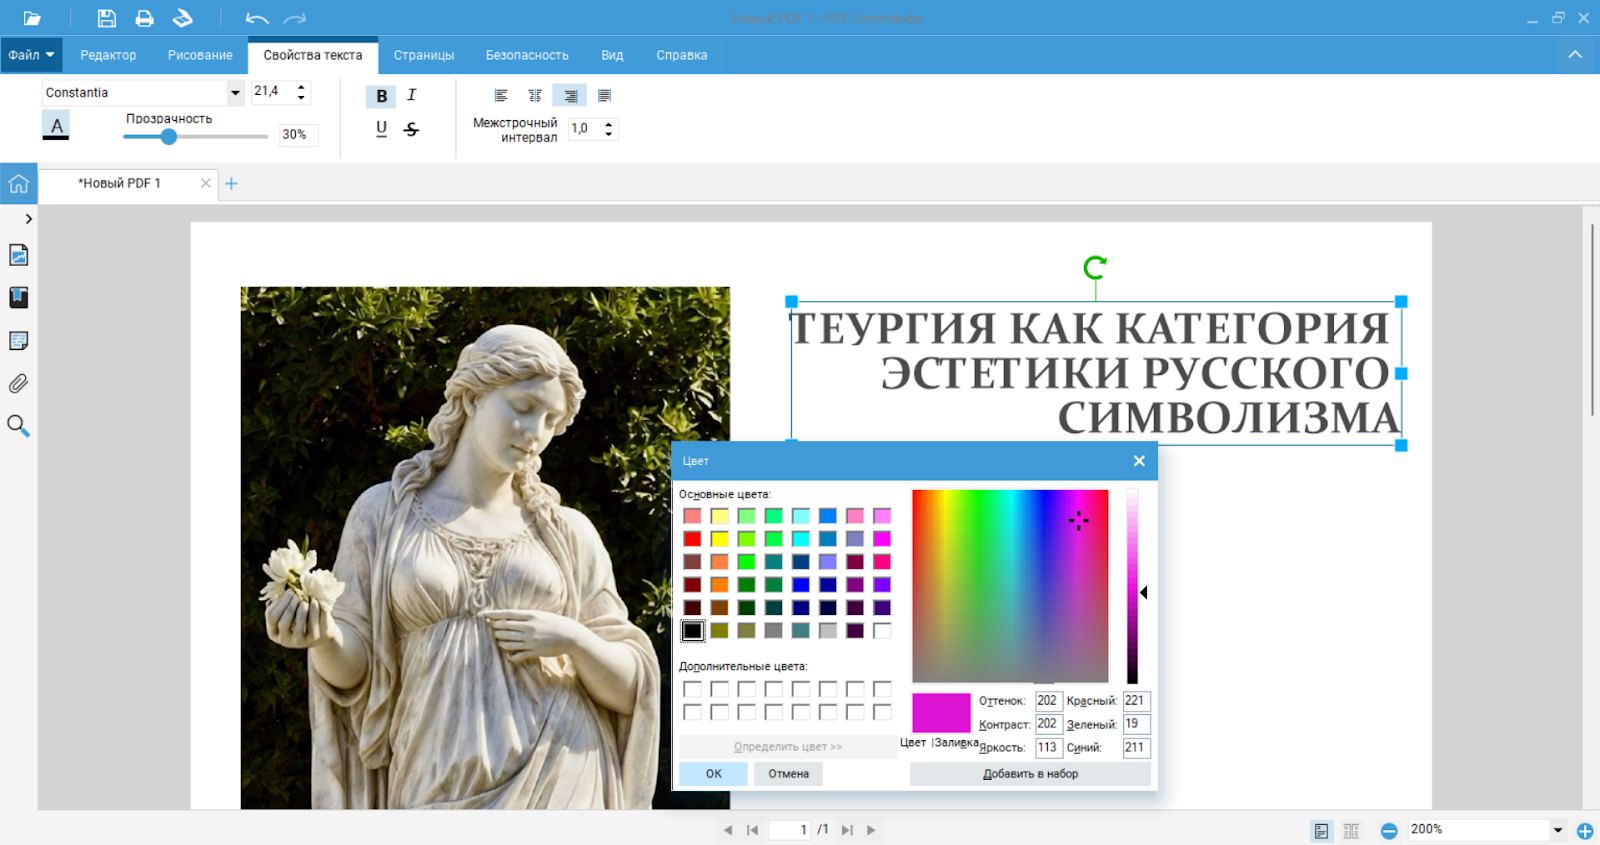The image size is (1600, 845).
Task: Open the 200% zoom level dropdown
Action: [x=1557, y=830]
